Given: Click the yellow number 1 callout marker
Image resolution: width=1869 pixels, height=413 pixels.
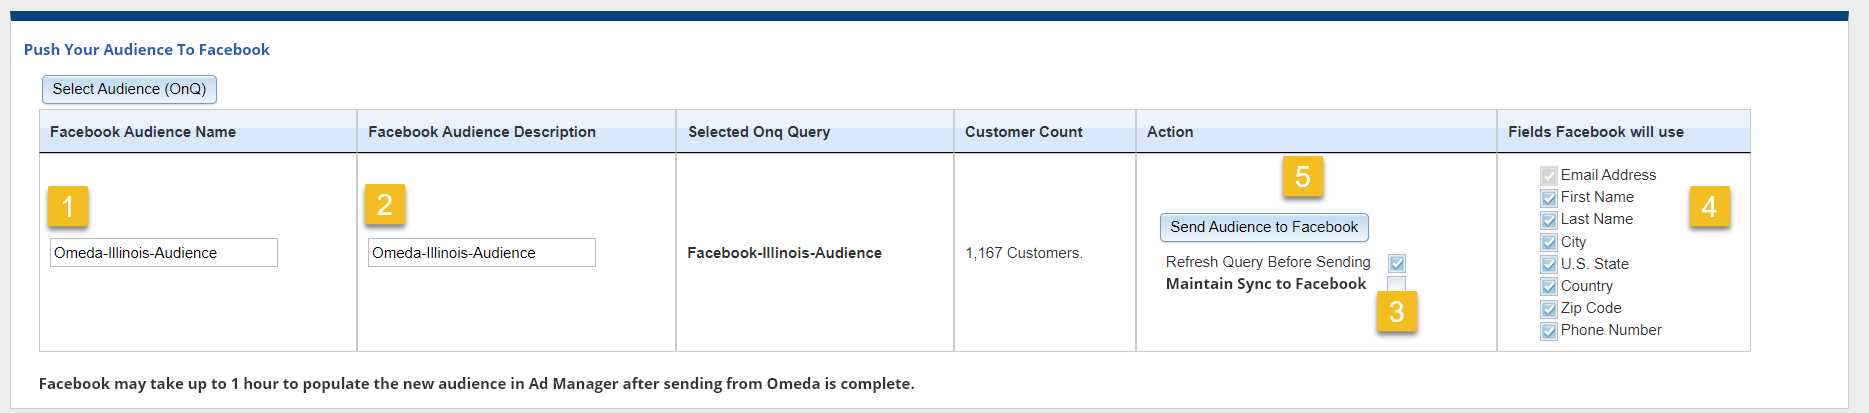Looking at the screenshot, I should tap(68, 206).
